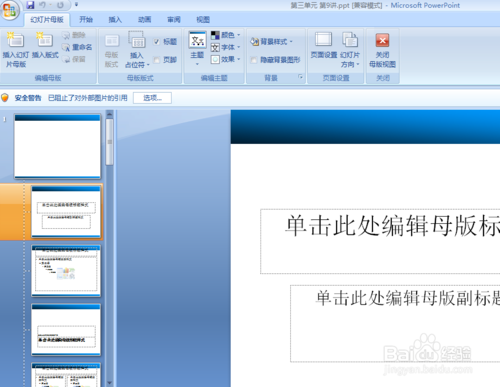Open the Office button menu
500x387 pixels.
point(9,10)
